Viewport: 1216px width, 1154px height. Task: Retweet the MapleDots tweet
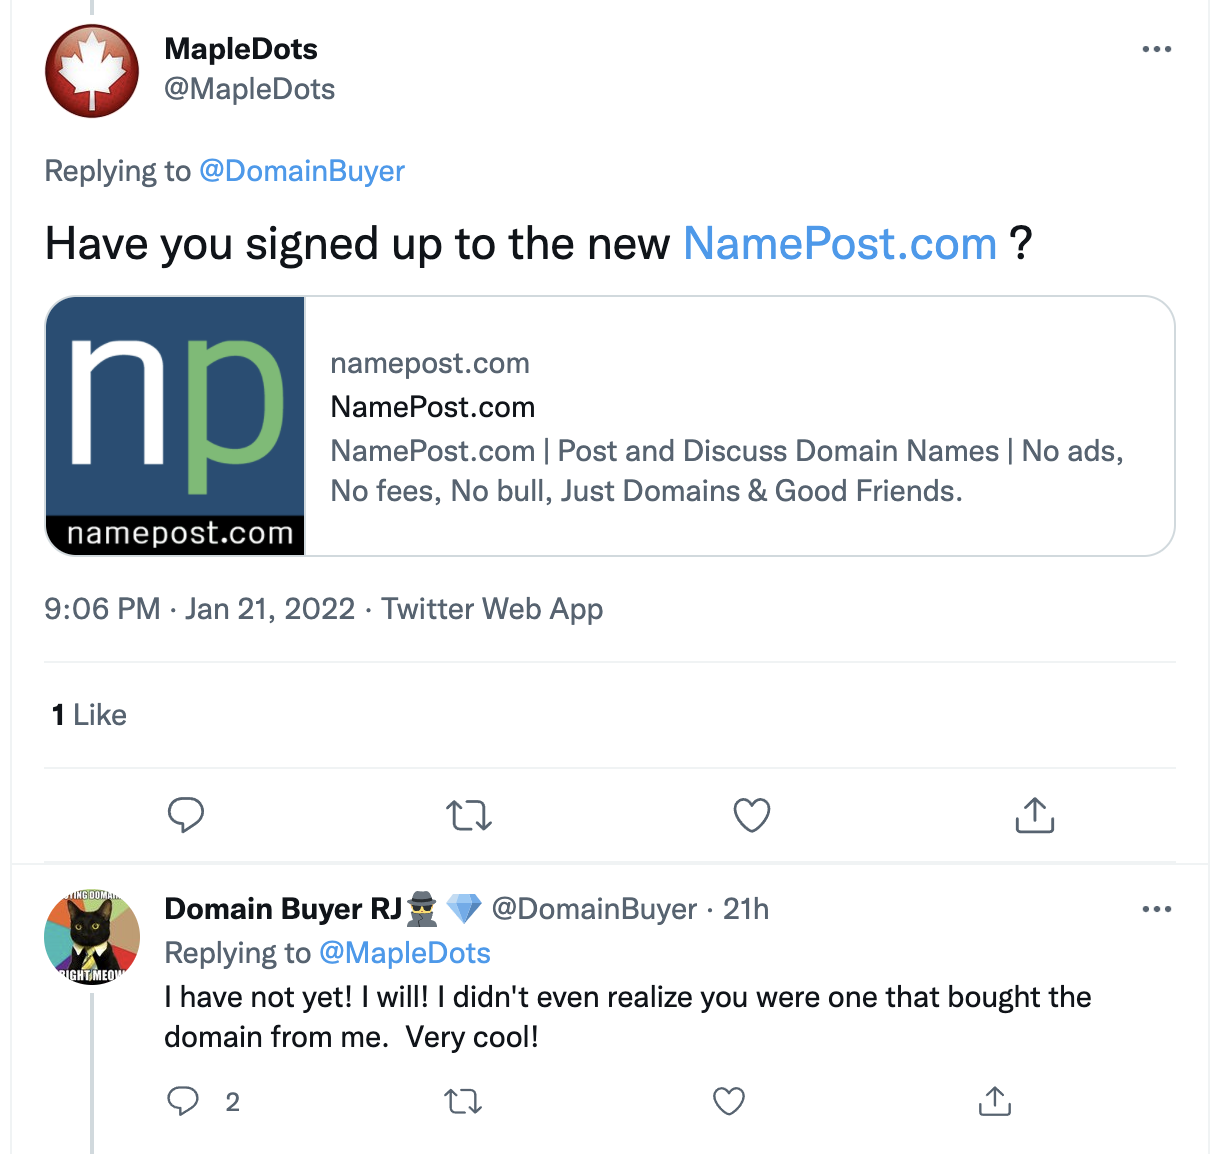pos(469,816)
